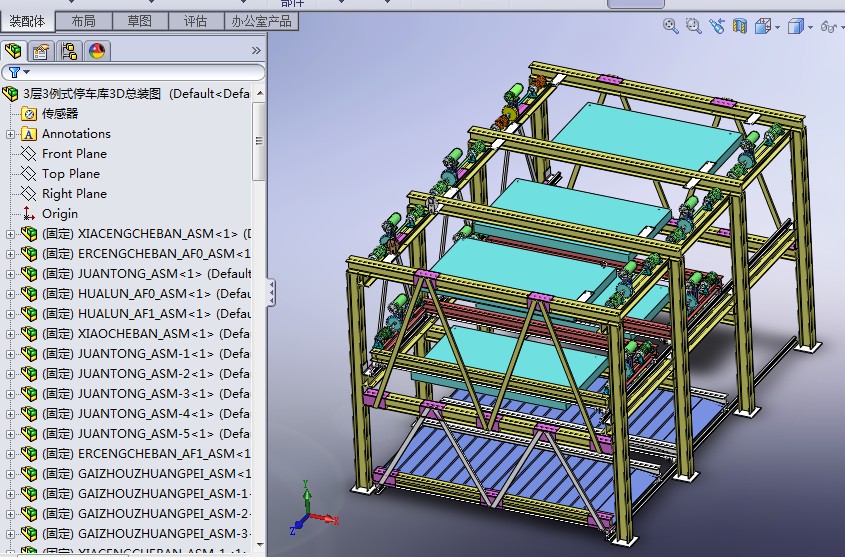
Task: Switch to the ConfigurationManager tab icon
Action: [69, 51]
